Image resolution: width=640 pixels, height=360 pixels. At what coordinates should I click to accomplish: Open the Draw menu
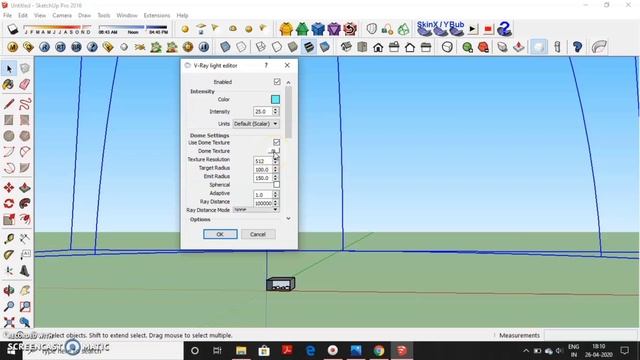(84, 16)
